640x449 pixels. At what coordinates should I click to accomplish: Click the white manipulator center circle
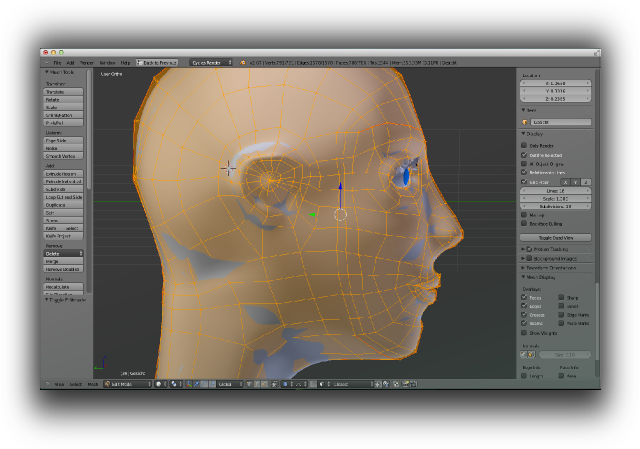pyautogui.click(x=340, y=213)
